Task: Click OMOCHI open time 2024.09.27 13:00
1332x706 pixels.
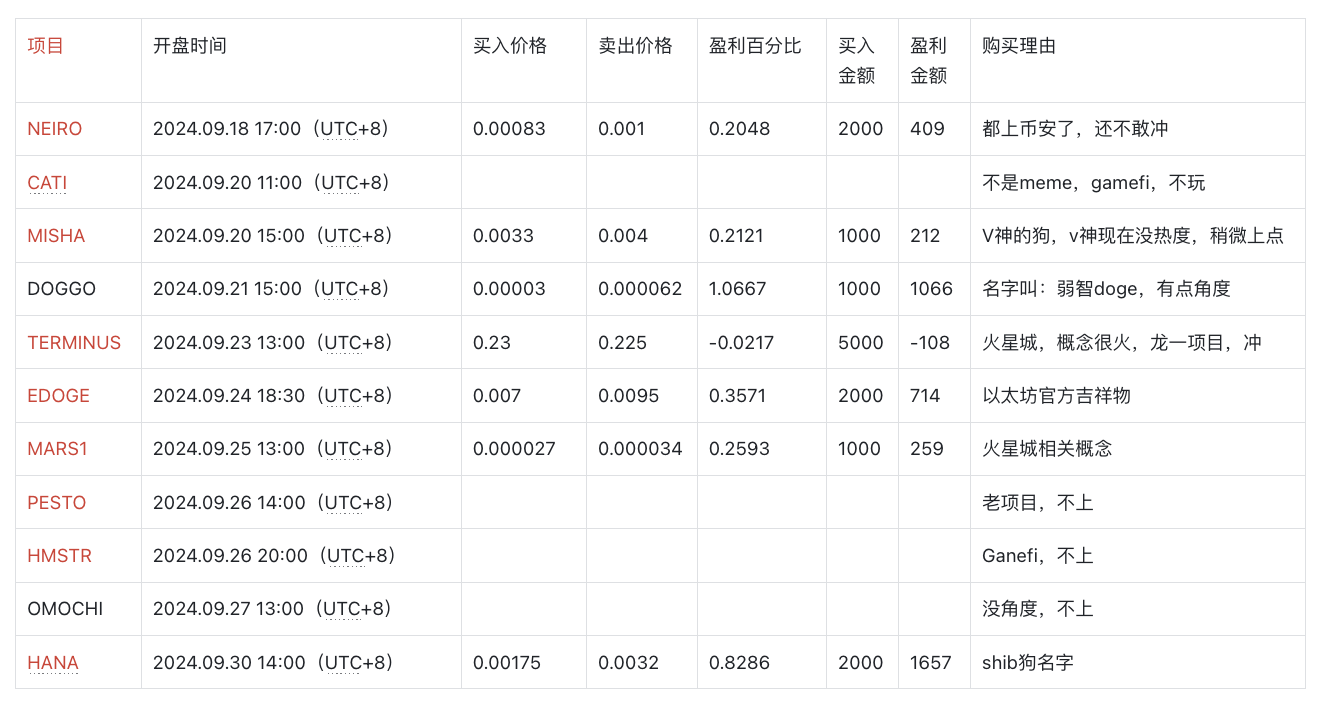Action: click(275, 609)
